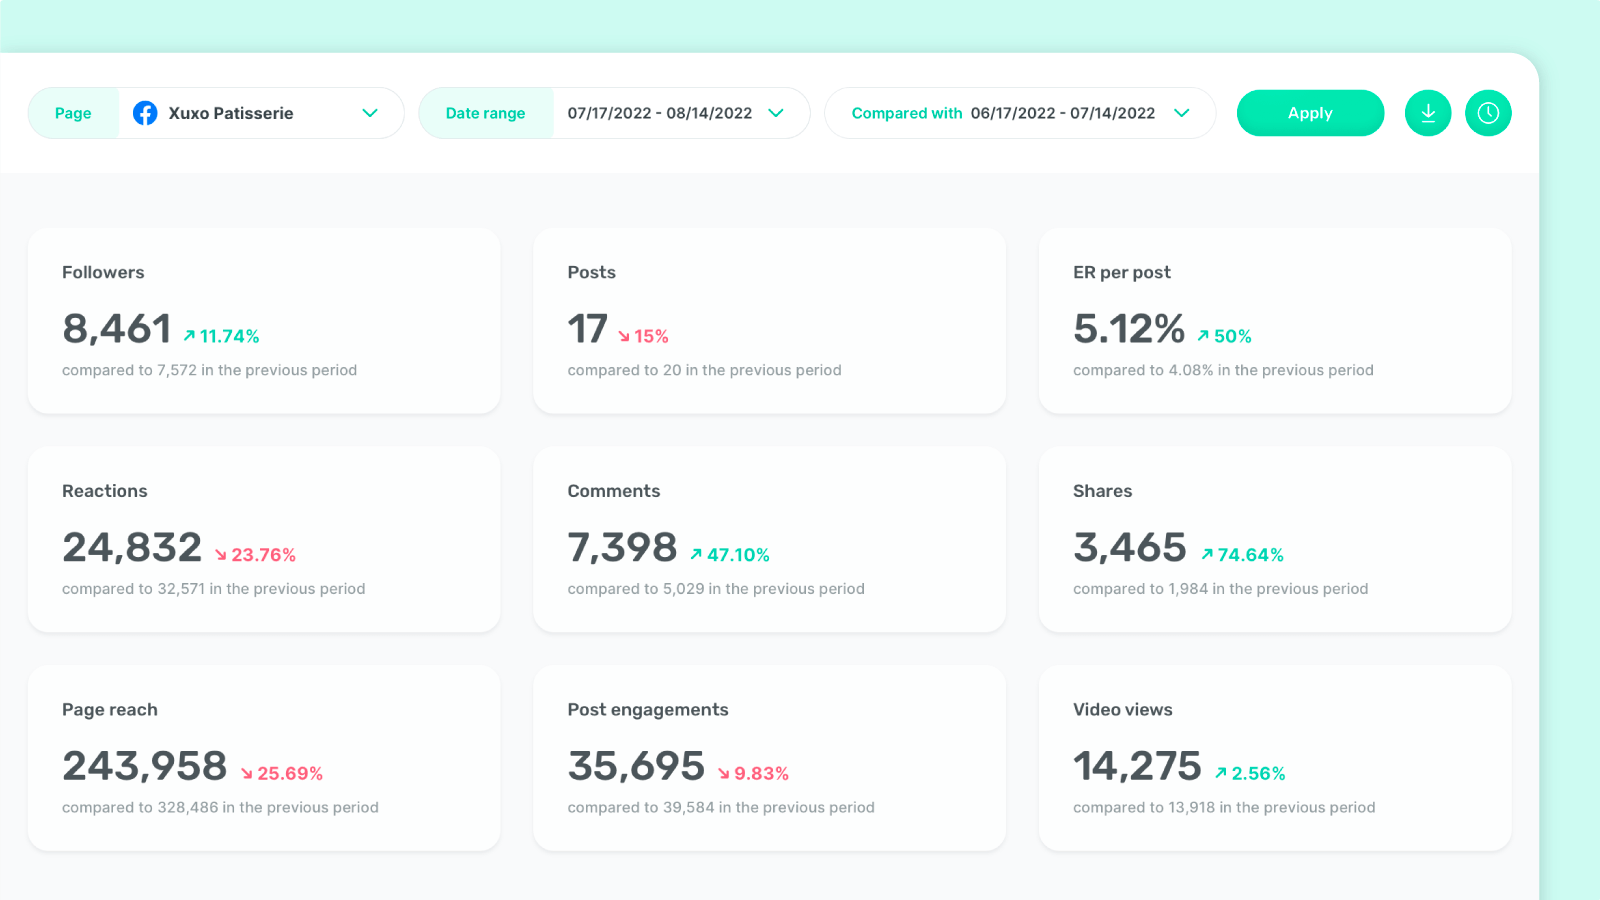Open the Date range dropdown
Viewport: 1600px width, 900px height.
[x=776, y=113]
